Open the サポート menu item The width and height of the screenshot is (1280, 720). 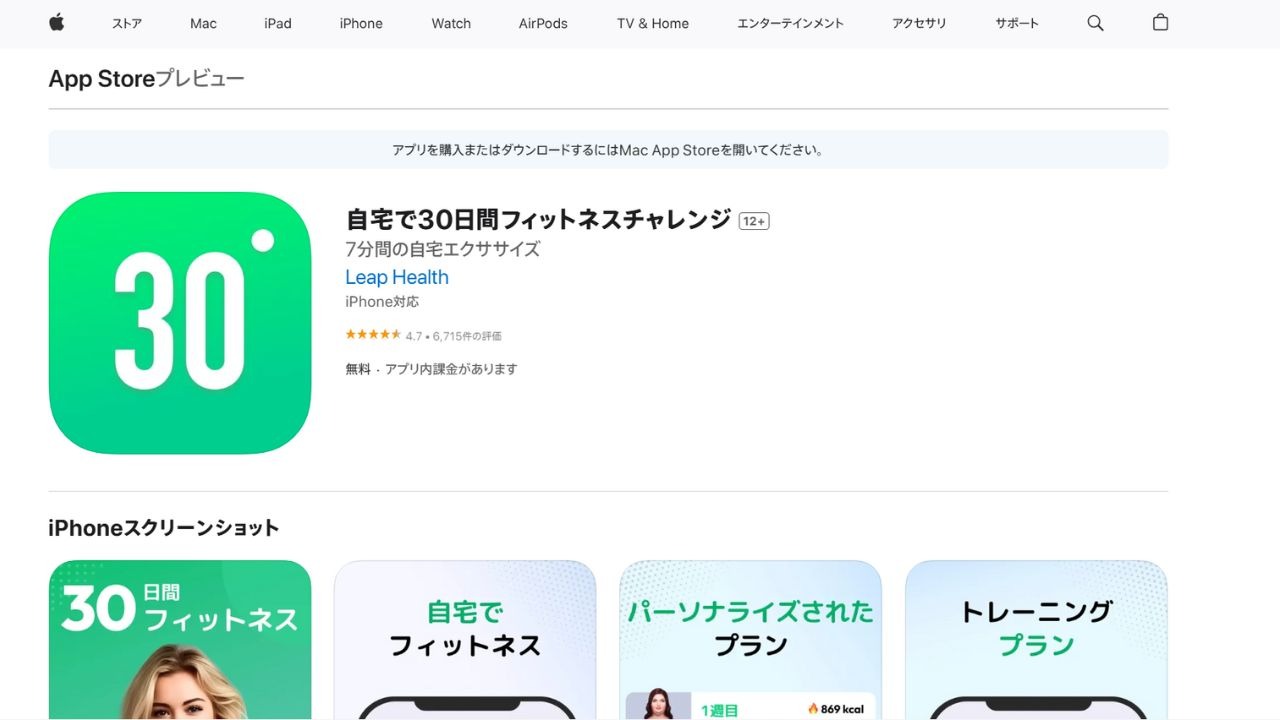[x=1017, y=23]
